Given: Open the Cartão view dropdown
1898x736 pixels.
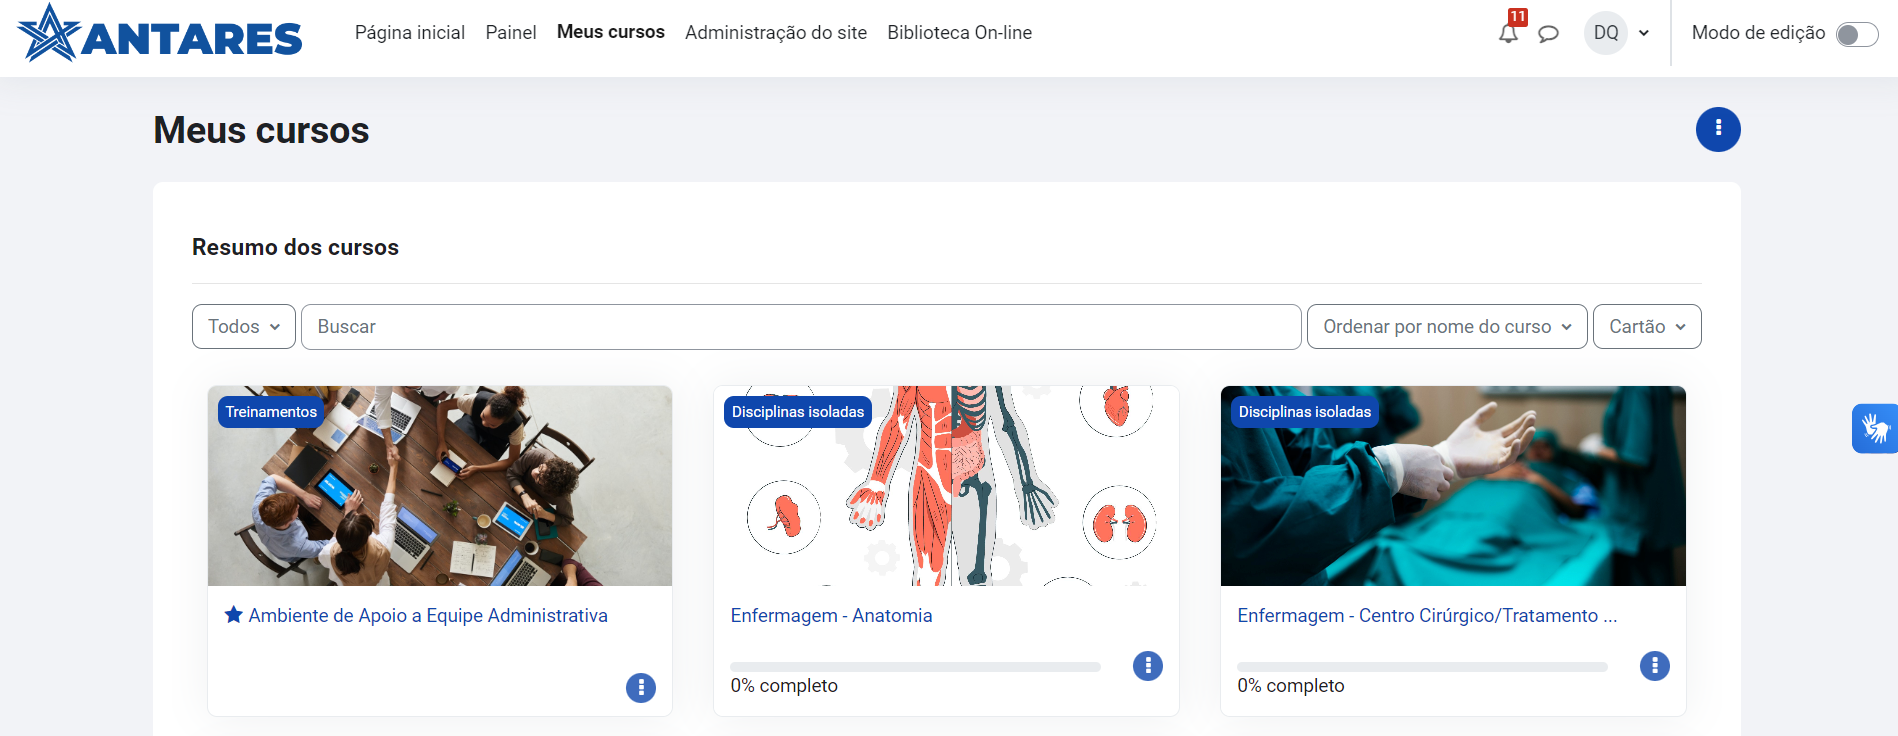Looking at the screenshot, I should [x=1647, y=326].
